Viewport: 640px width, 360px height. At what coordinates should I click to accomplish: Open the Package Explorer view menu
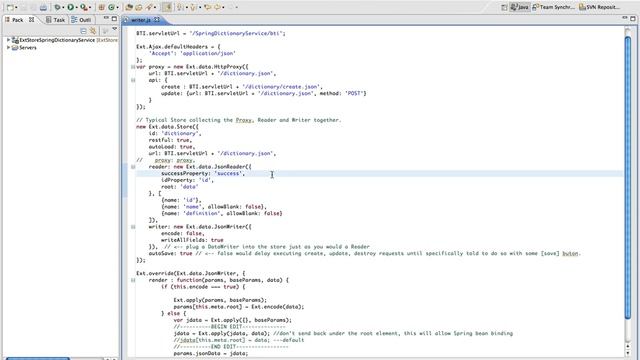click(x=115, y=29)
